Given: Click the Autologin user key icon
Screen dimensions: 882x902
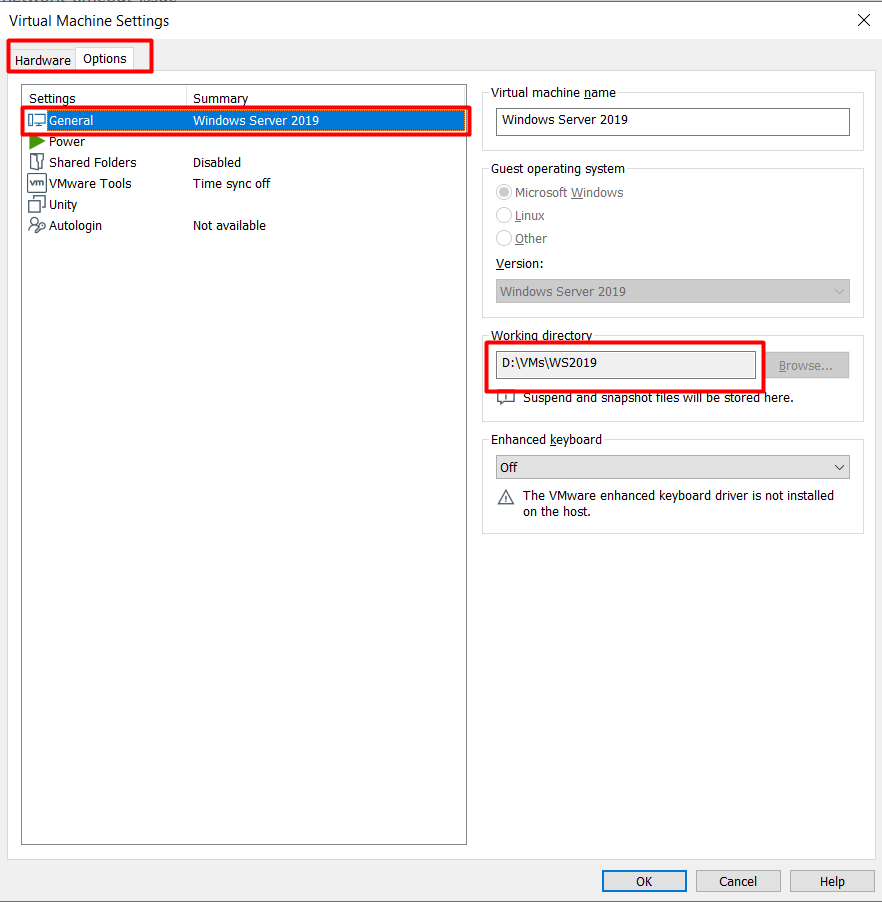Looking at the screenshot, I should point(37,225).
